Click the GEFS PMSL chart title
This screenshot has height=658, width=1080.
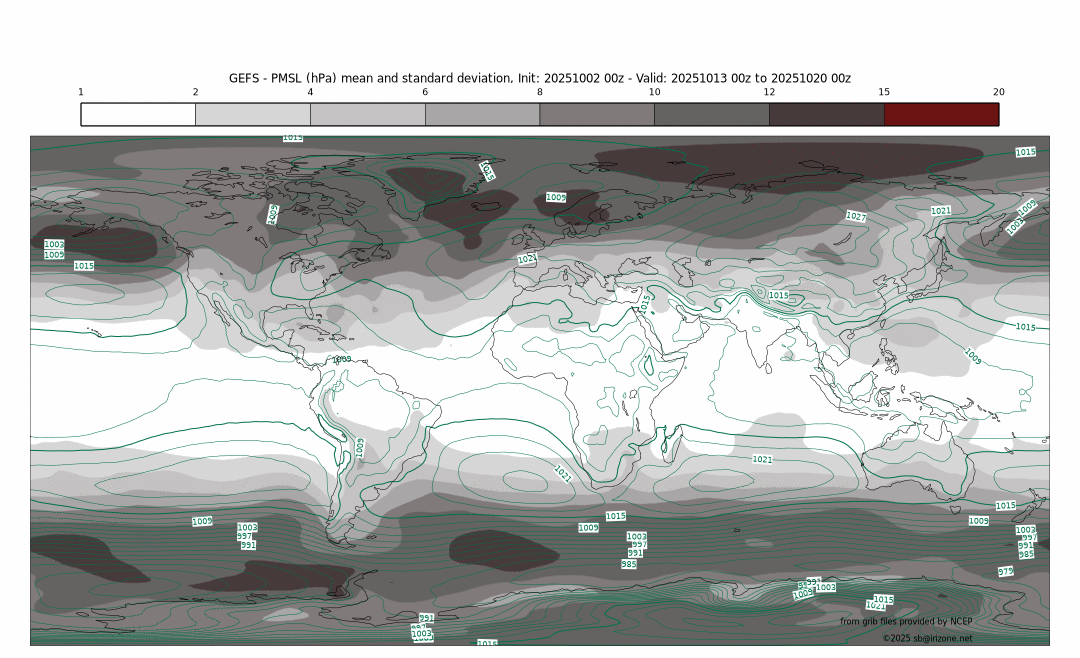(539, 78)
